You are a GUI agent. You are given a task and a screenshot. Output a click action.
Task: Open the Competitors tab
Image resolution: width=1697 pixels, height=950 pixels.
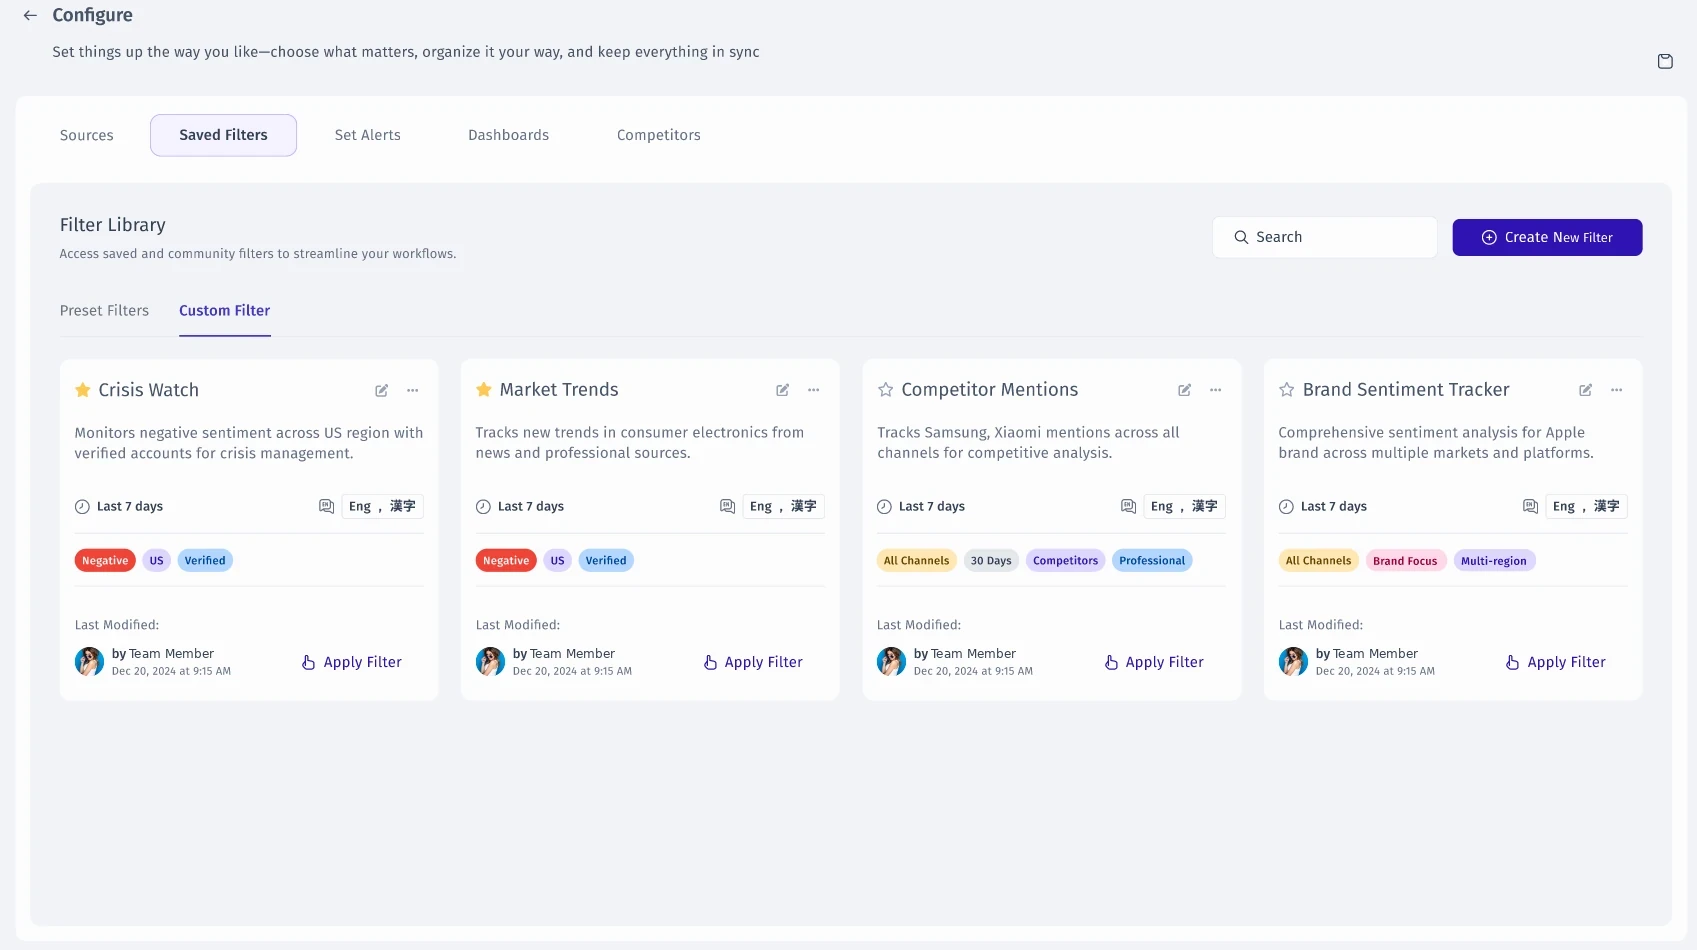coord(659,135)
